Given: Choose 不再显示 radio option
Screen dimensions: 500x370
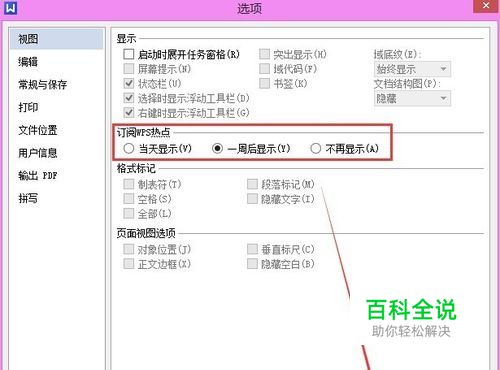Looking at the screenshot, I should [x=315, y=148].
